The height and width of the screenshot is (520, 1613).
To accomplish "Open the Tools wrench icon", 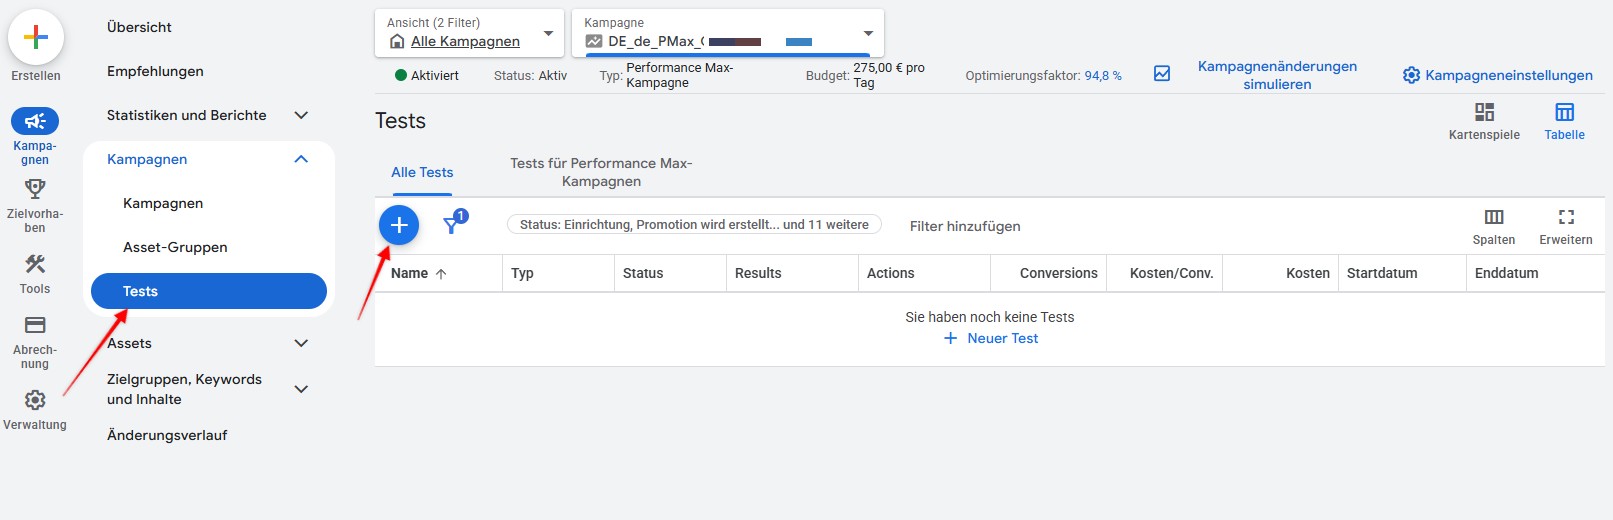I will [x=35, y=264].
